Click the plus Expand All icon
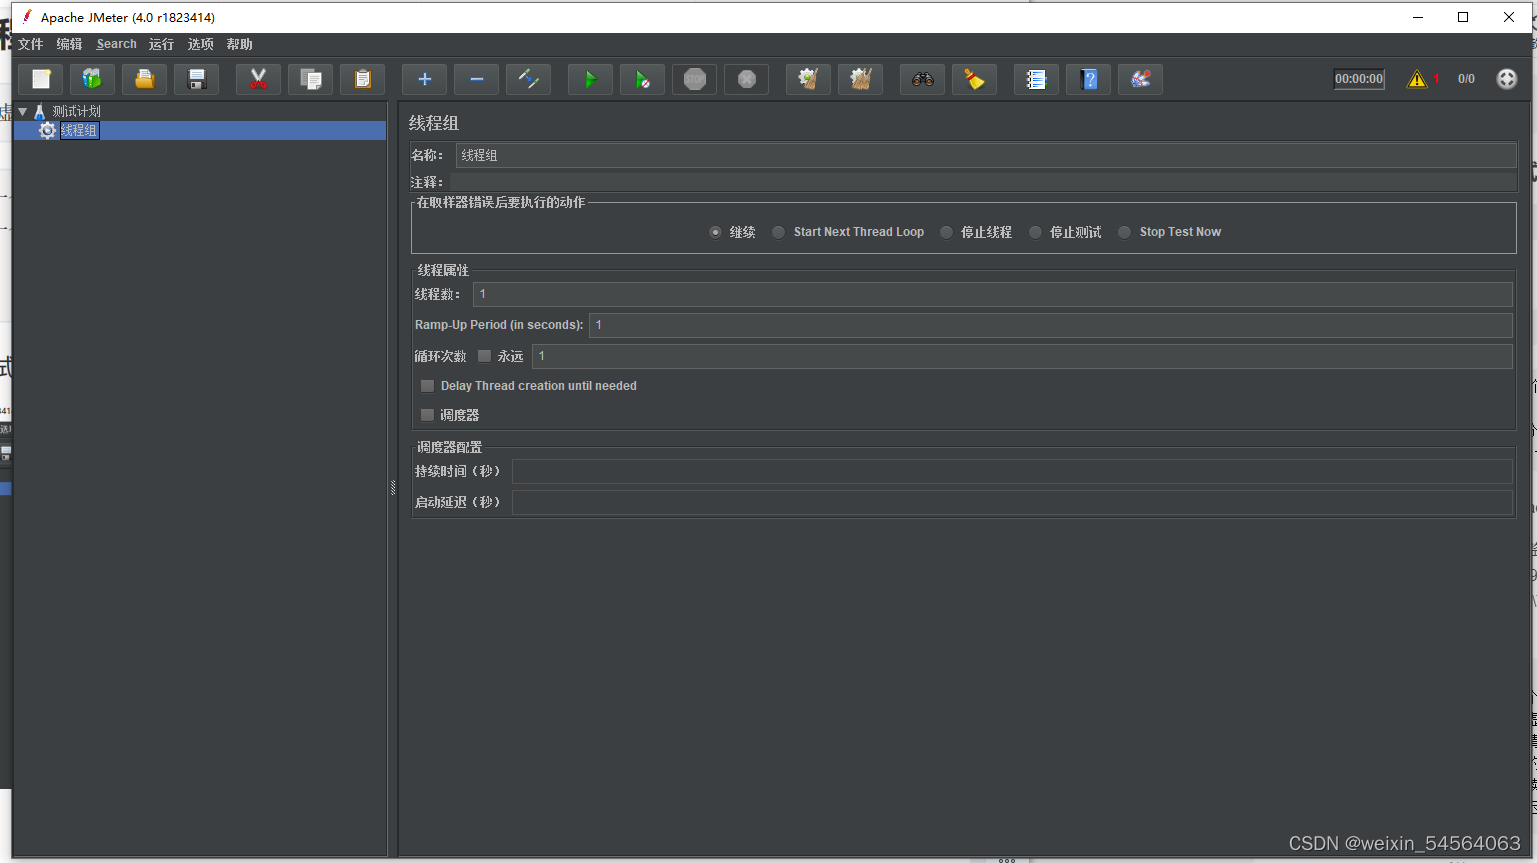 (424, 79)
